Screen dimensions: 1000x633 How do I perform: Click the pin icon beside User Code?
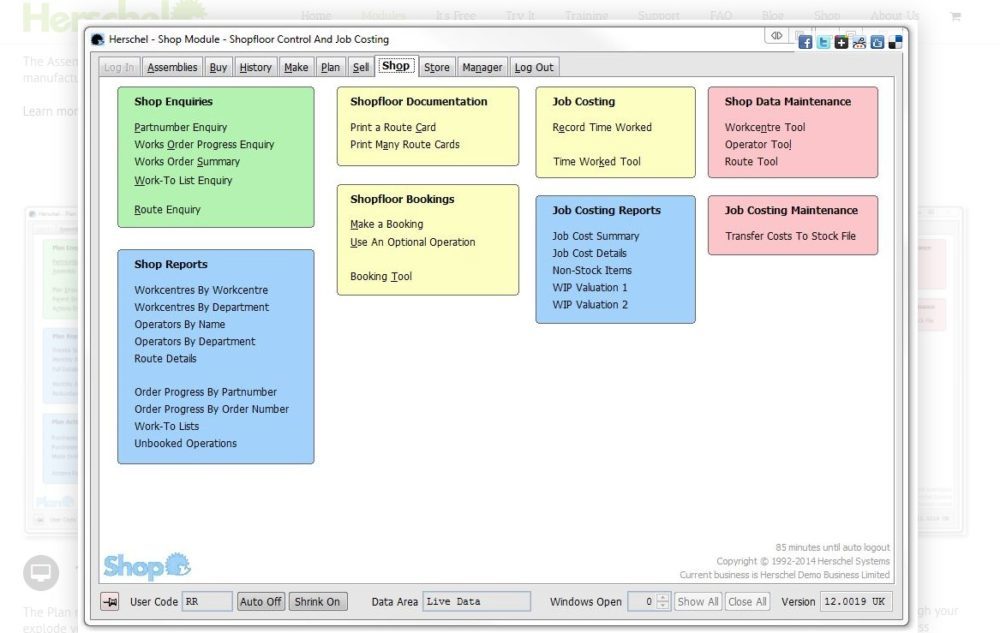[x=110, y=602]
